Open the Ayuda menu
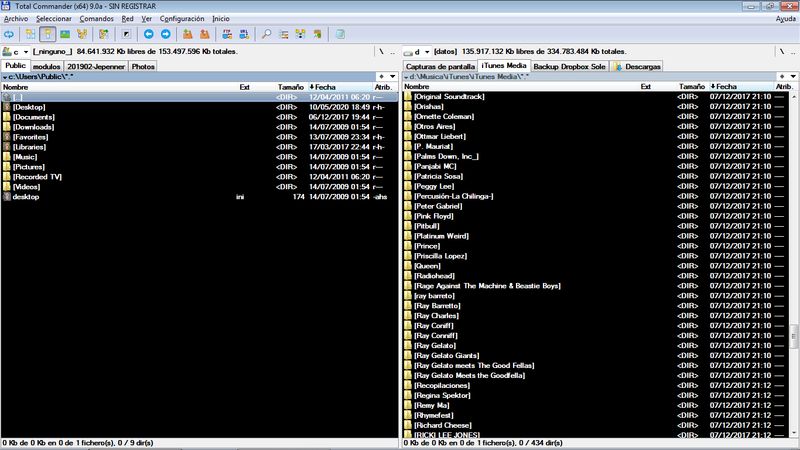The image size is (800, 450). coord(785,19)
